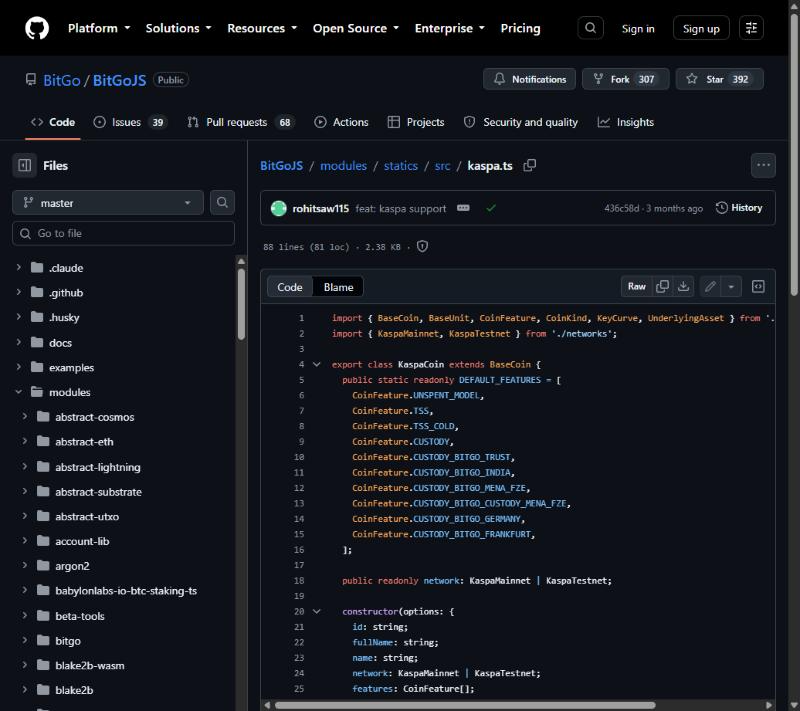This screenshot has width=800, height=711.
Task: Open master branch selector dropdown
Action: click(x=108, y=202)
